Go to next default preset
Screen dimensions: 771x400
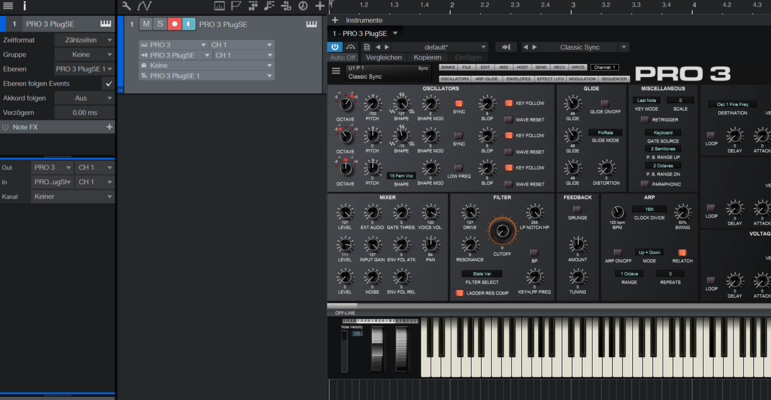[387, 47]
